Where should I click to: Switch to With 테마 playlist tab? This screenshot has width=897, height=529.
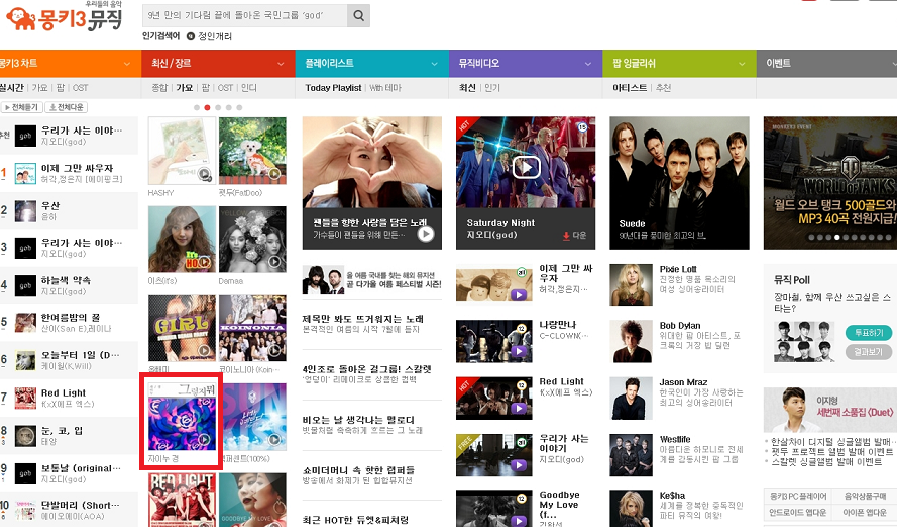click(386, 87)
